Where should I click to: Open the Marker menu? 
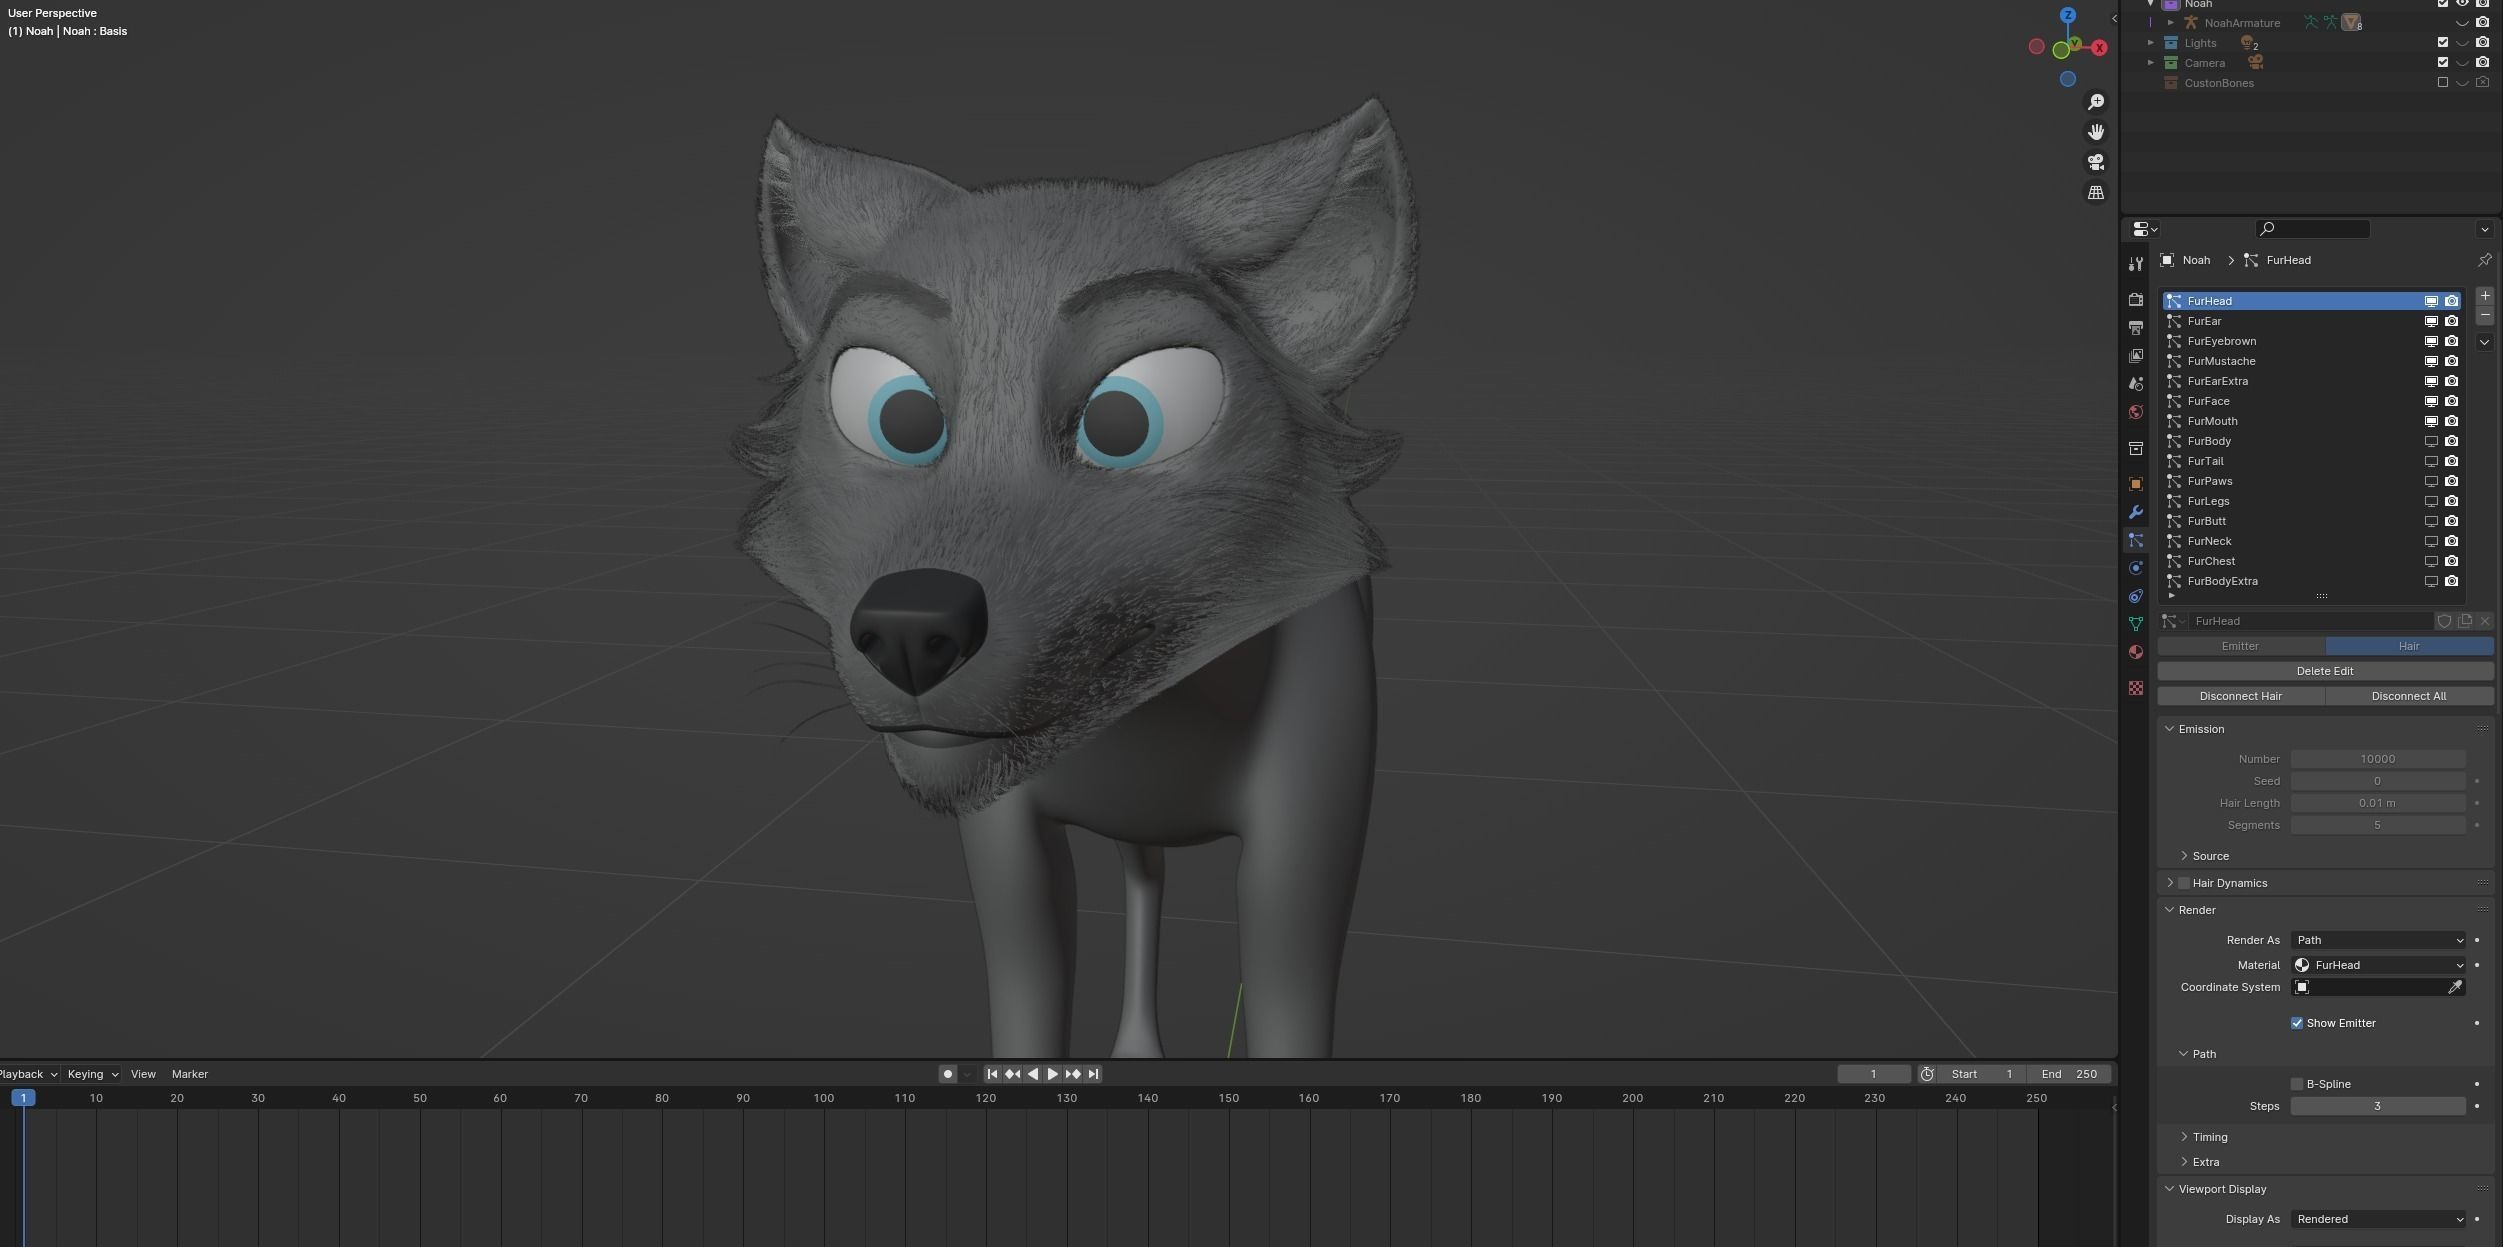(x=190, y=1074)
